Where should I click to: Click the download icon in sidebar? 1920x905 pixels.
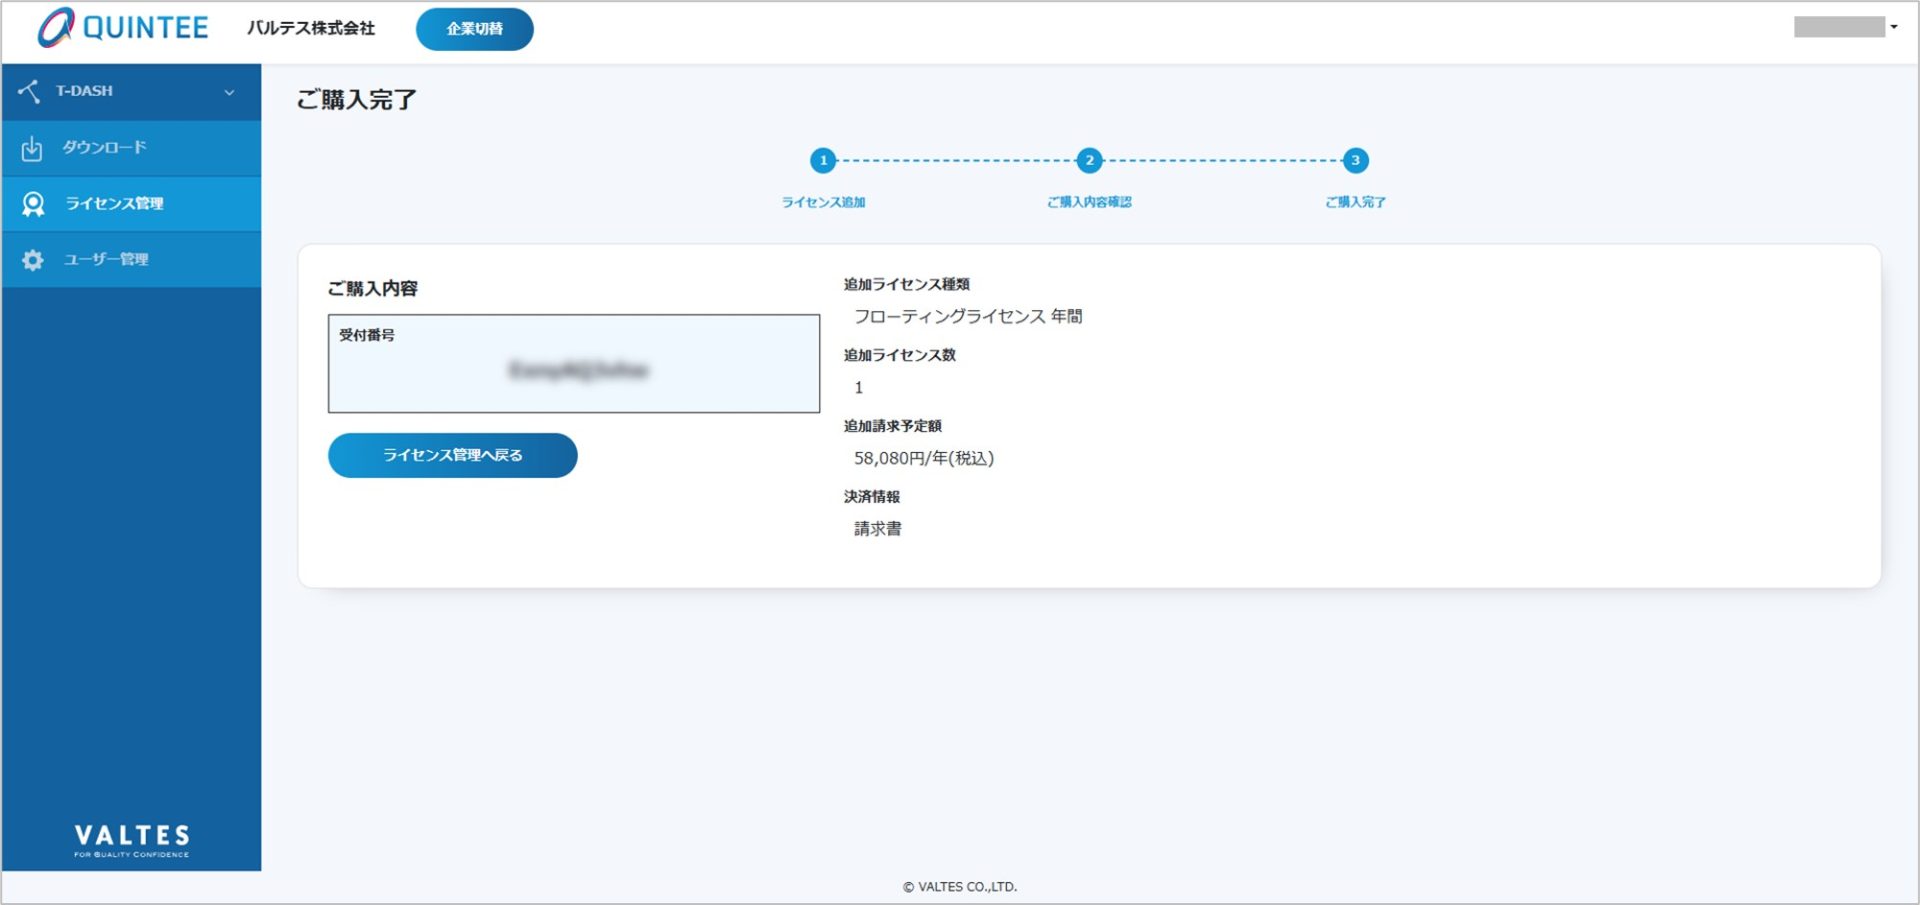tap(32, 148)
